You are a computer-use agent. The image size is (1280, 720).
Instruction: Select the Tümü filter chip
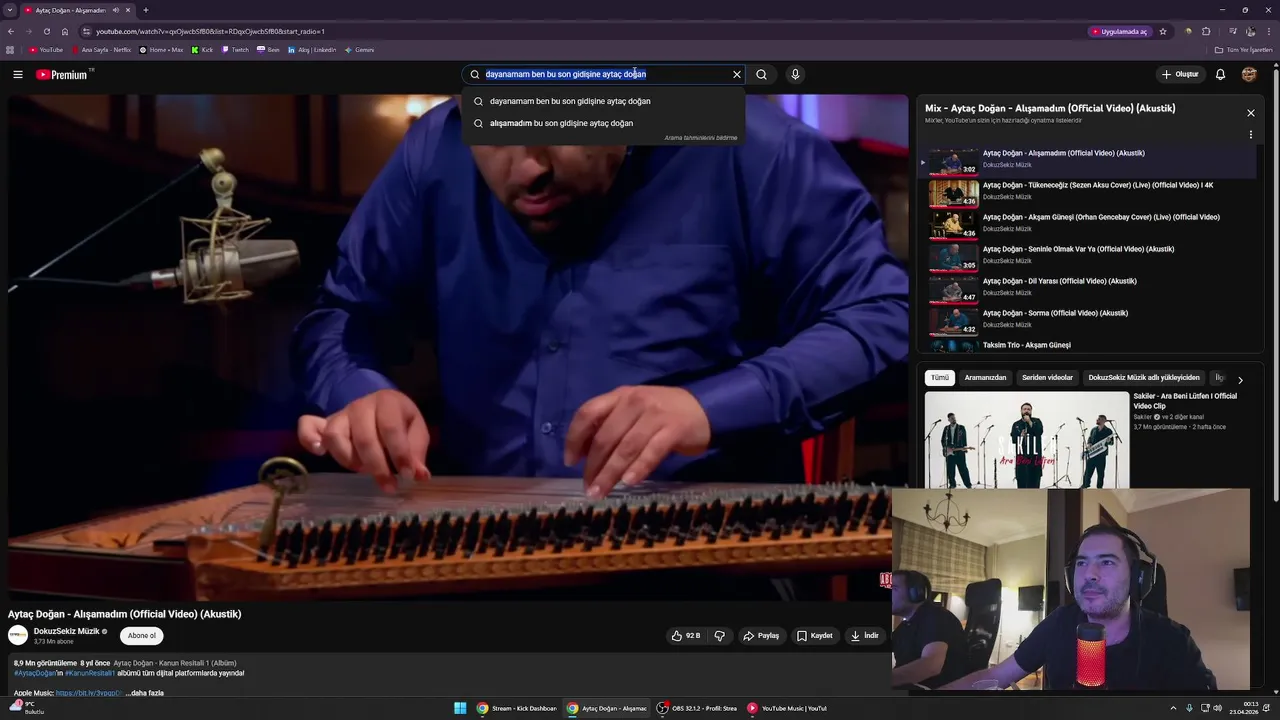940,378
